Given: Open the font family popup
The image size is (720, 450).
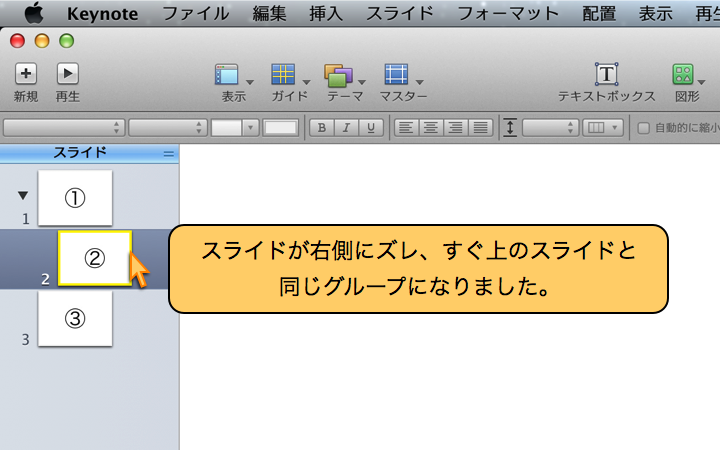Looking at the screenshot, I should pyautogui.click(x=64, y=128).
